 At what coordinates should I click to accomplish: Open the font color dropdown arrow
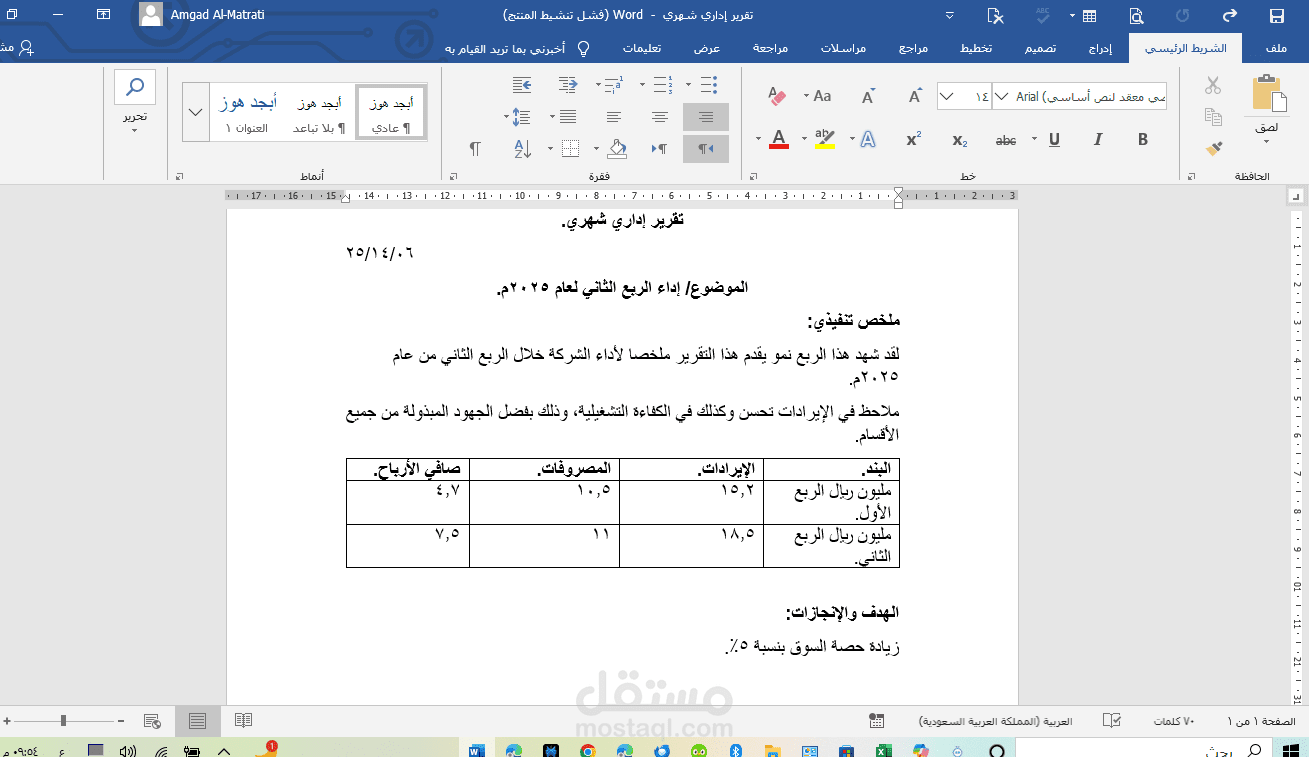(x=758, y=140)
